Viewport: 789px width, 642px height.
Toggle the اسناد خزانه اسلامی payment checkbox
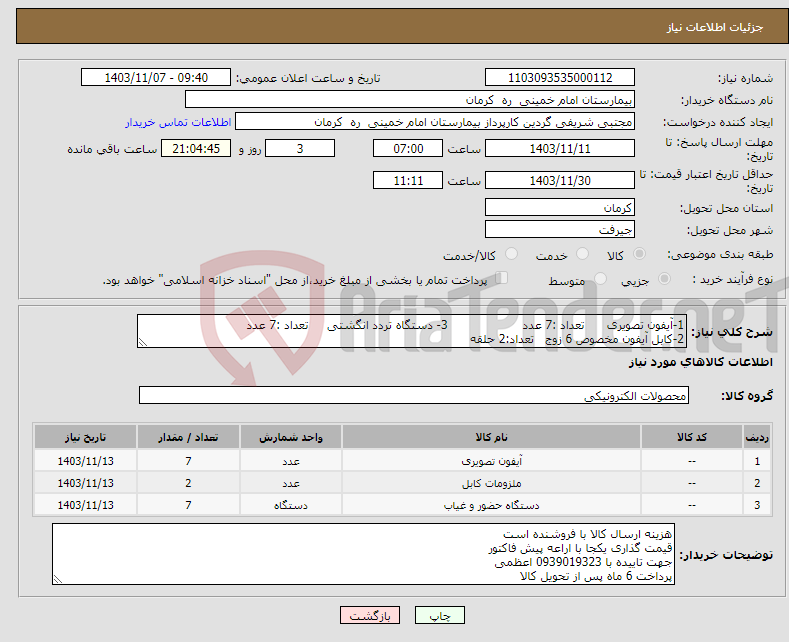pyautogui.click(x=502, y=278)
